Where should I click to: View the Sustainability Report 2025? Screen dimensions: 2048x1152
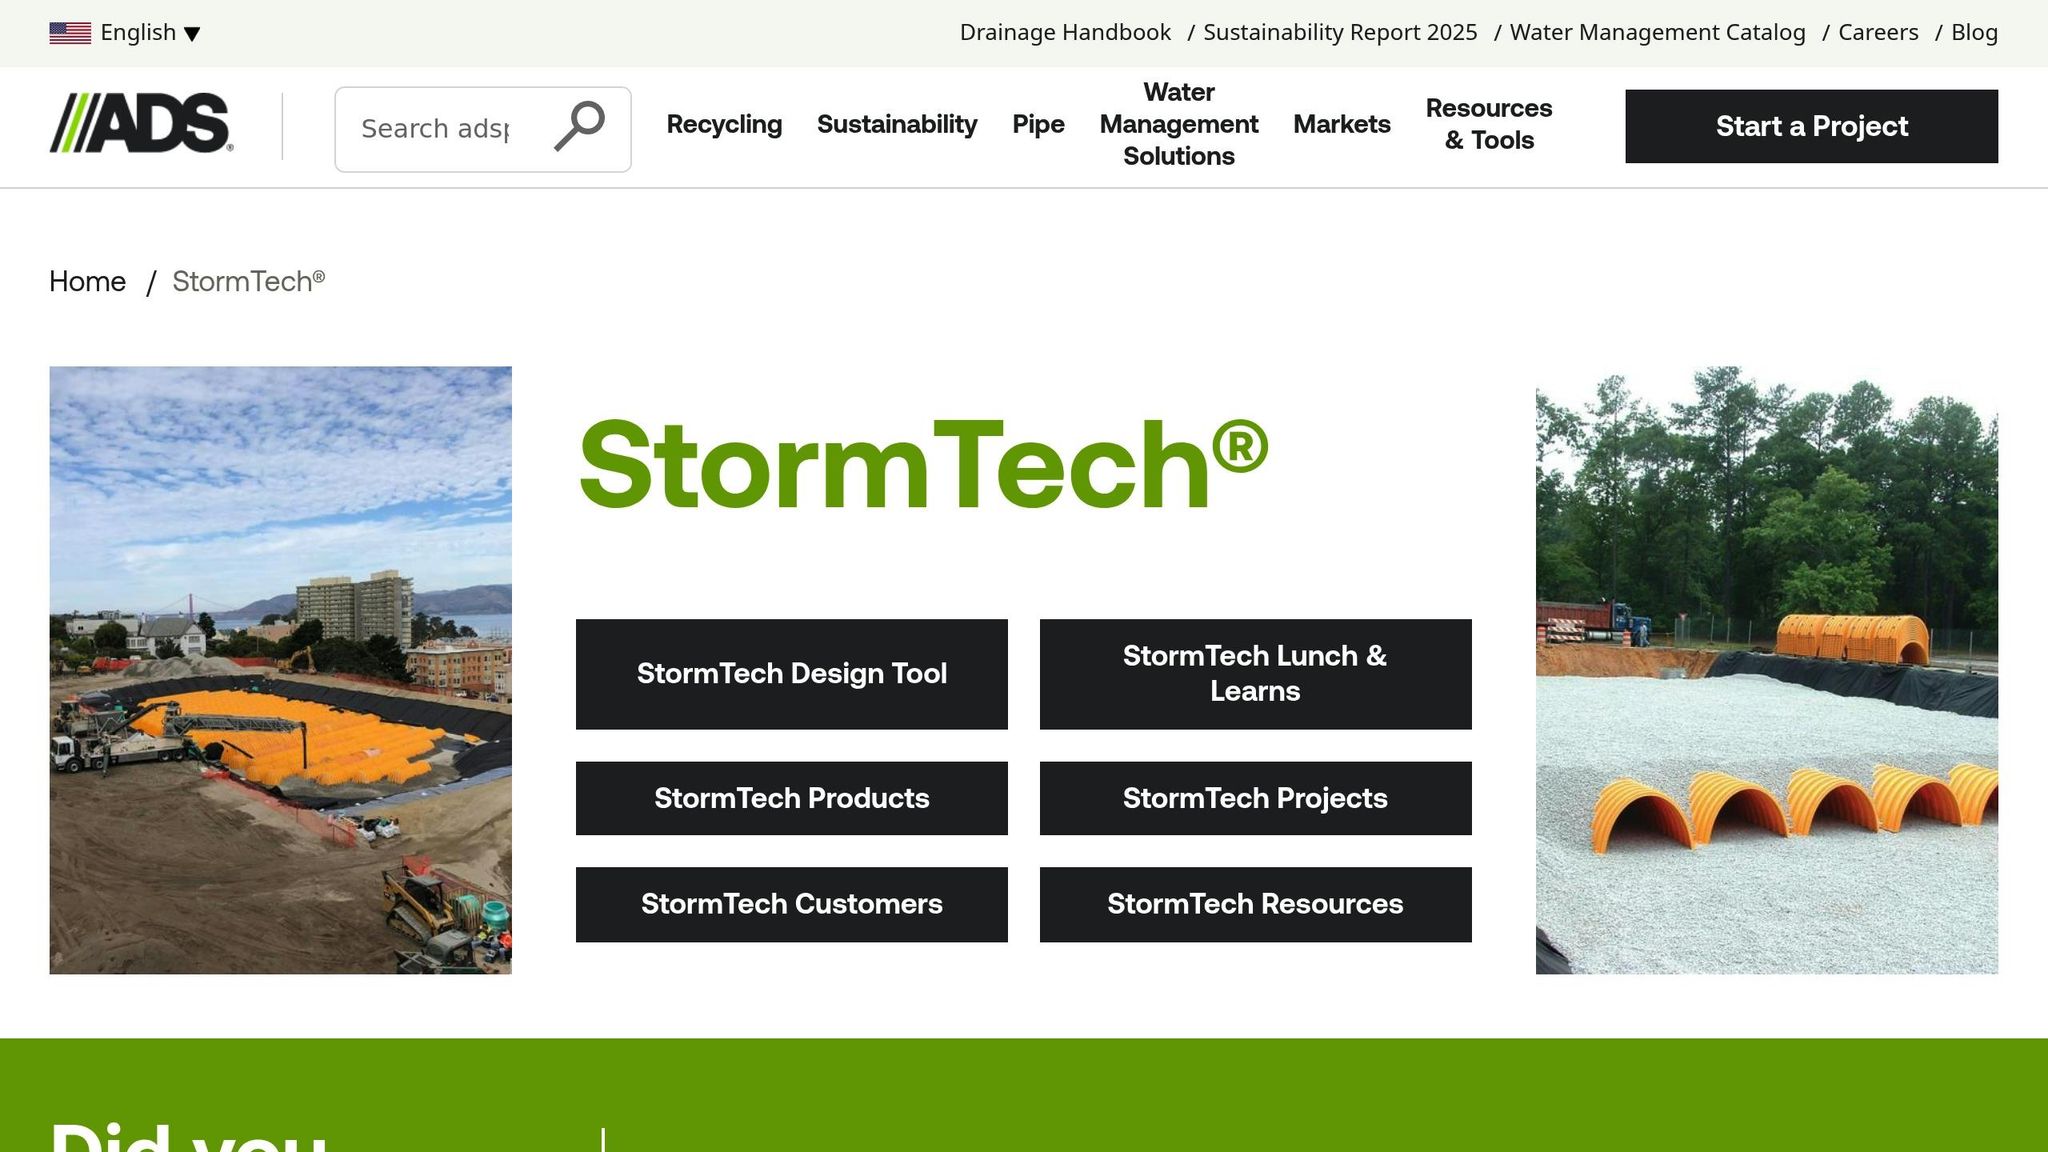(x=1341, y=31)
